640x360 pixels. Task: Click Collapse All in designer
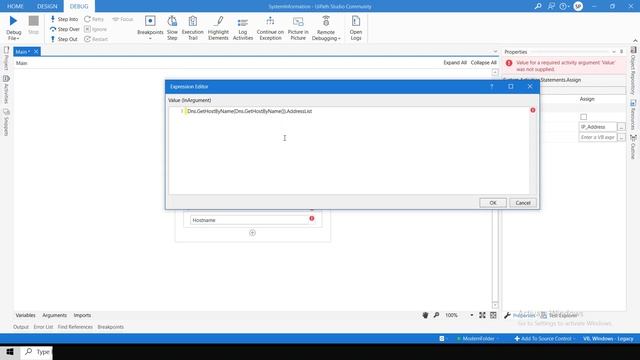click(x=484, y=62)
